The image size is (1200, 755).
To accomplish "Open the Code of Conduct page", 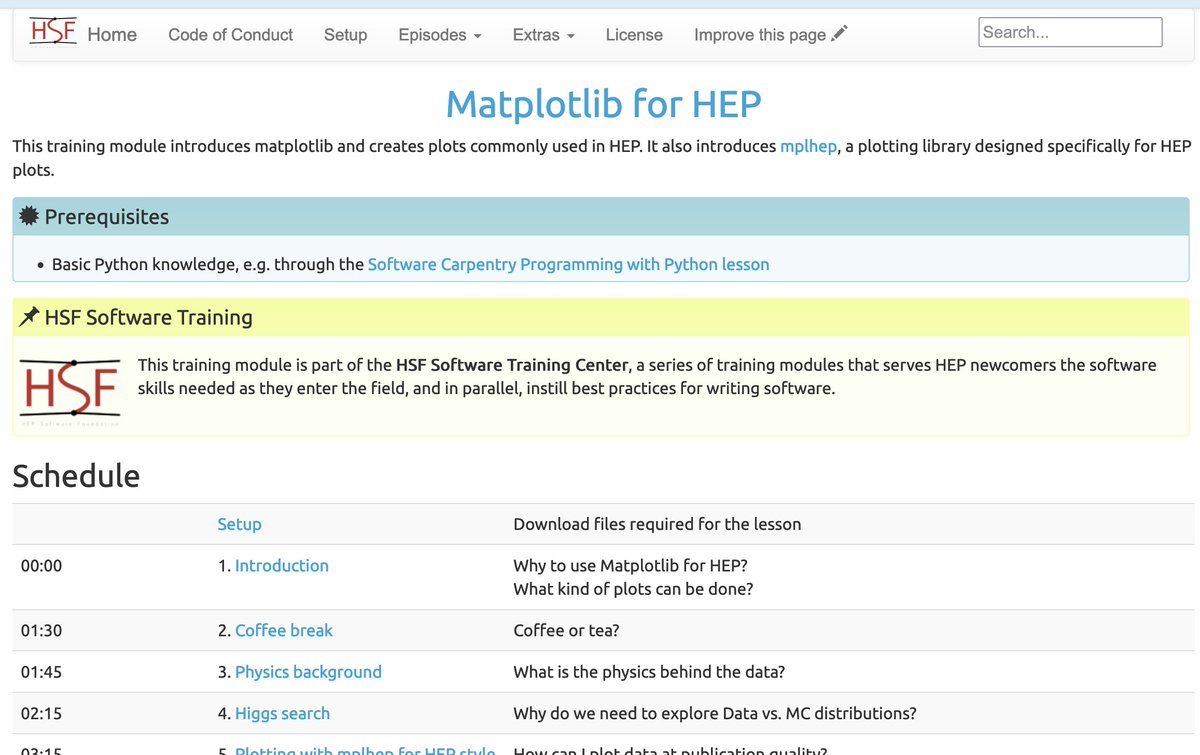I will pyautogui.click(x=230, y=35).
